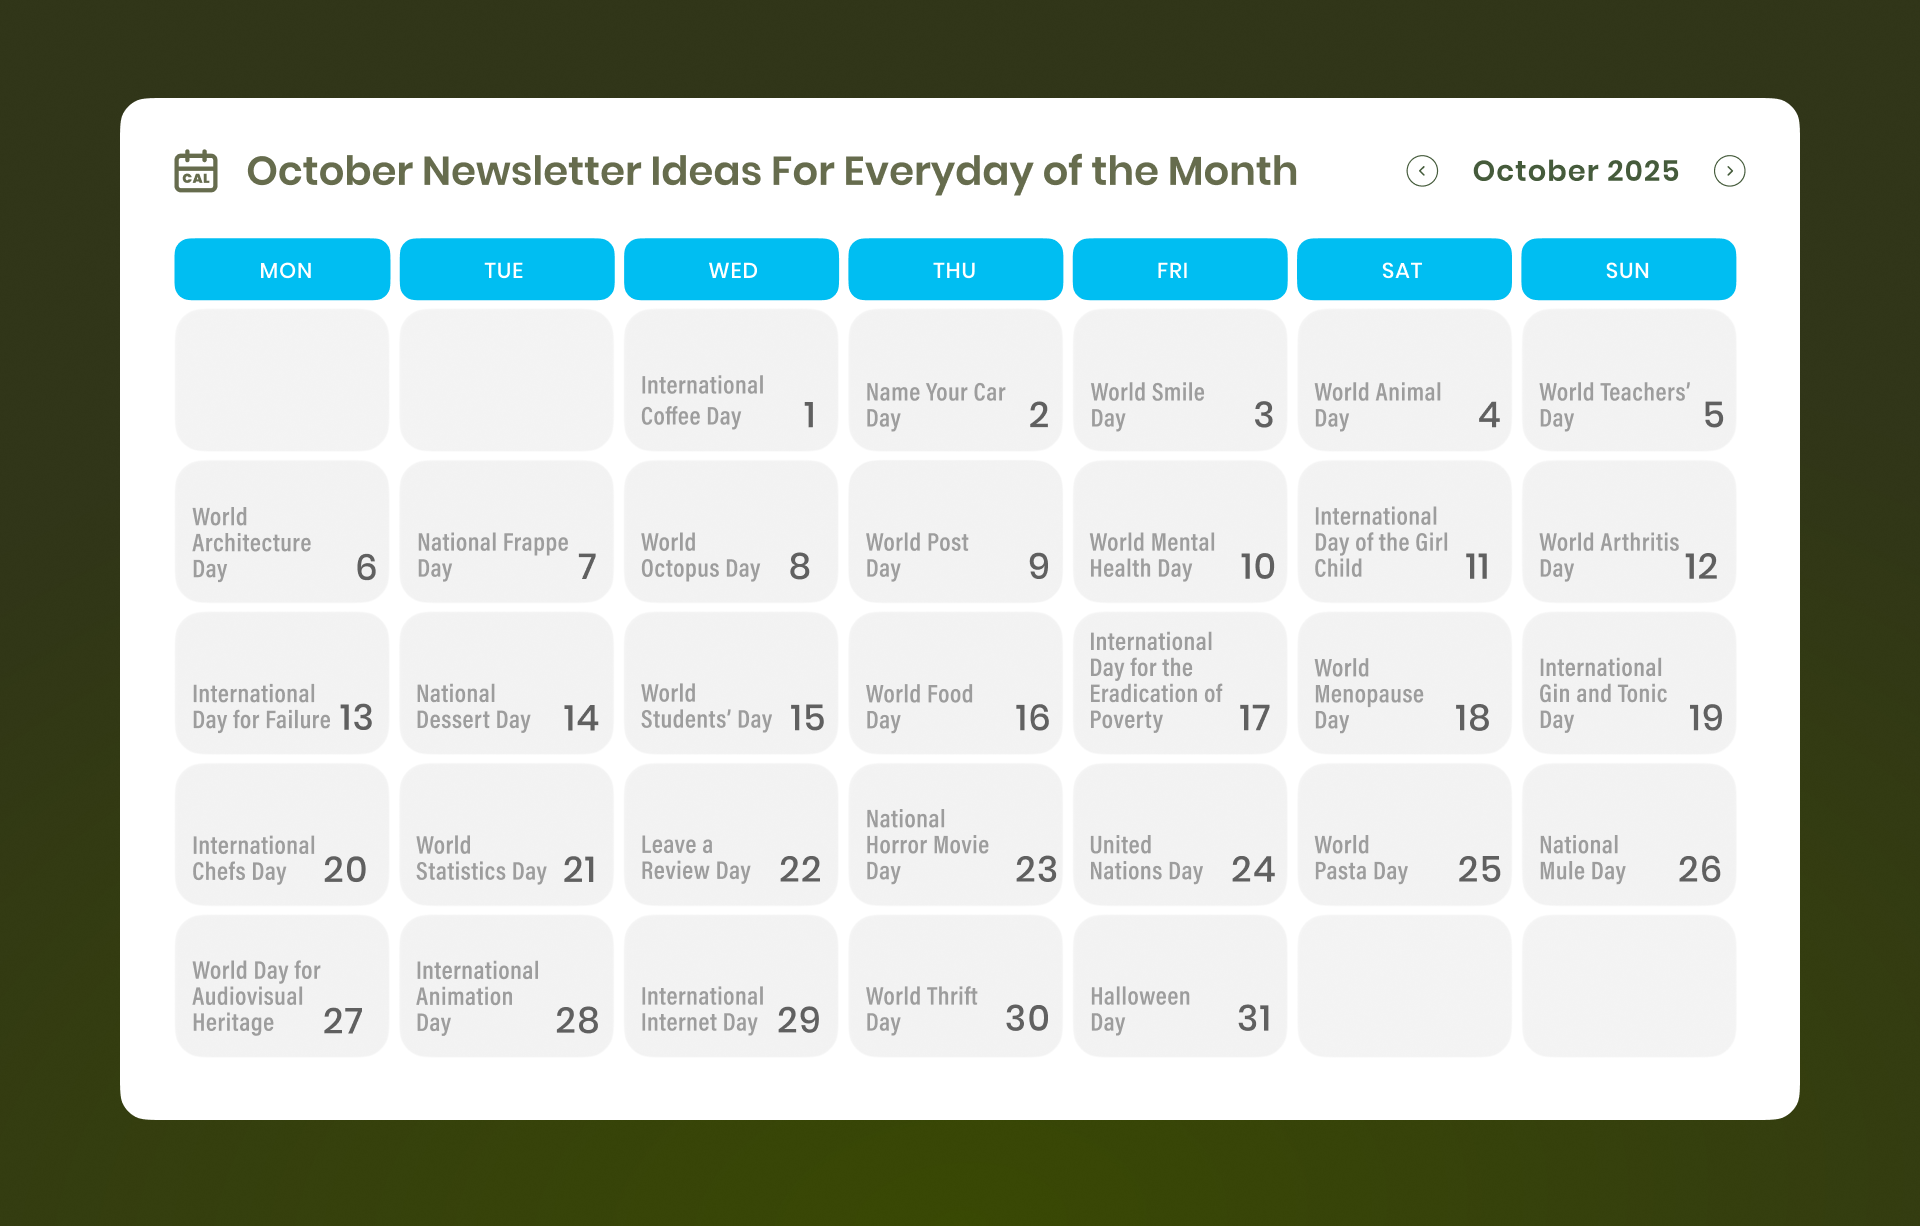Select the MON weekday header

[282, 269]
